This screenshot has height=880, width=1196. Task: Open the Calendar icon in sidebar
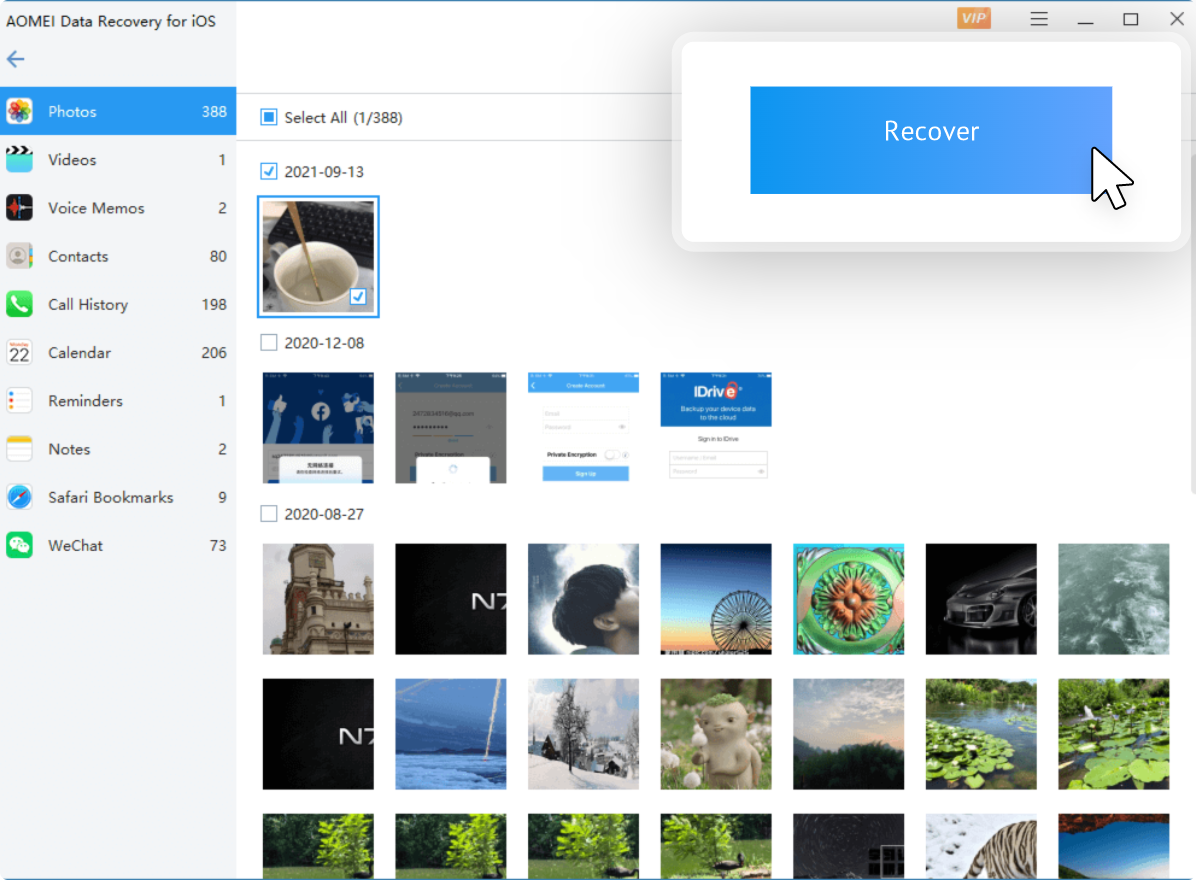point(19,352)
